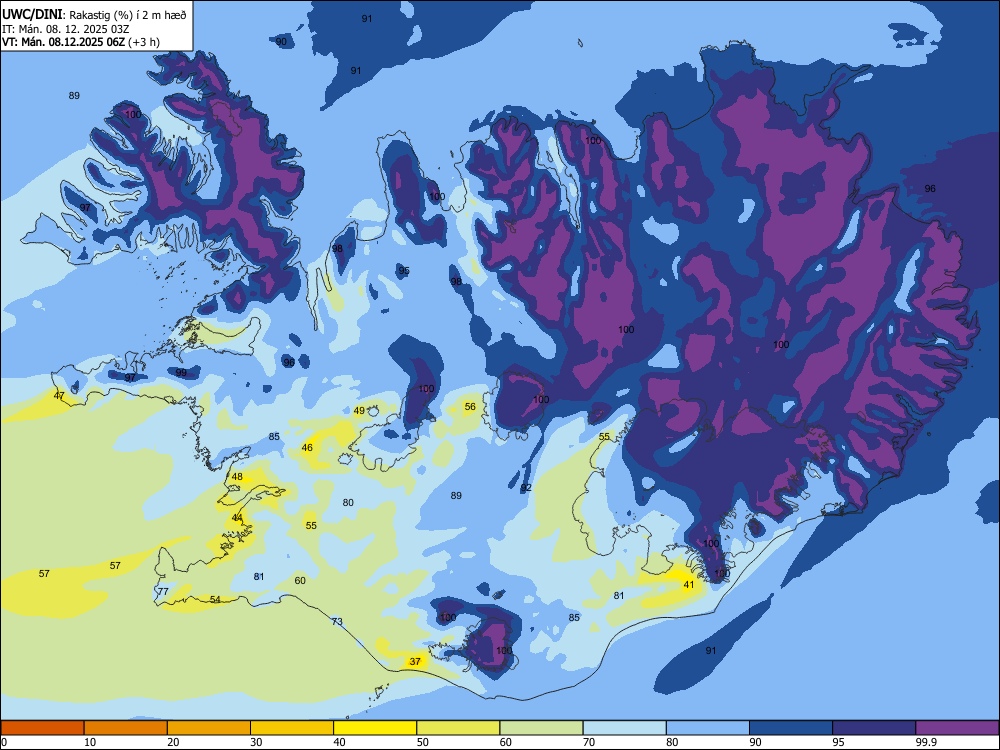
Task: Click the humidity value '41' on the map
Action: click(x=689, y=585)
